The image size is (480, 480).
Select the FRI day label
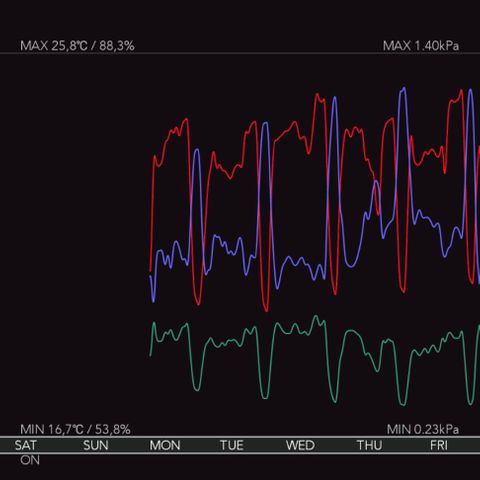pos(439,445)
